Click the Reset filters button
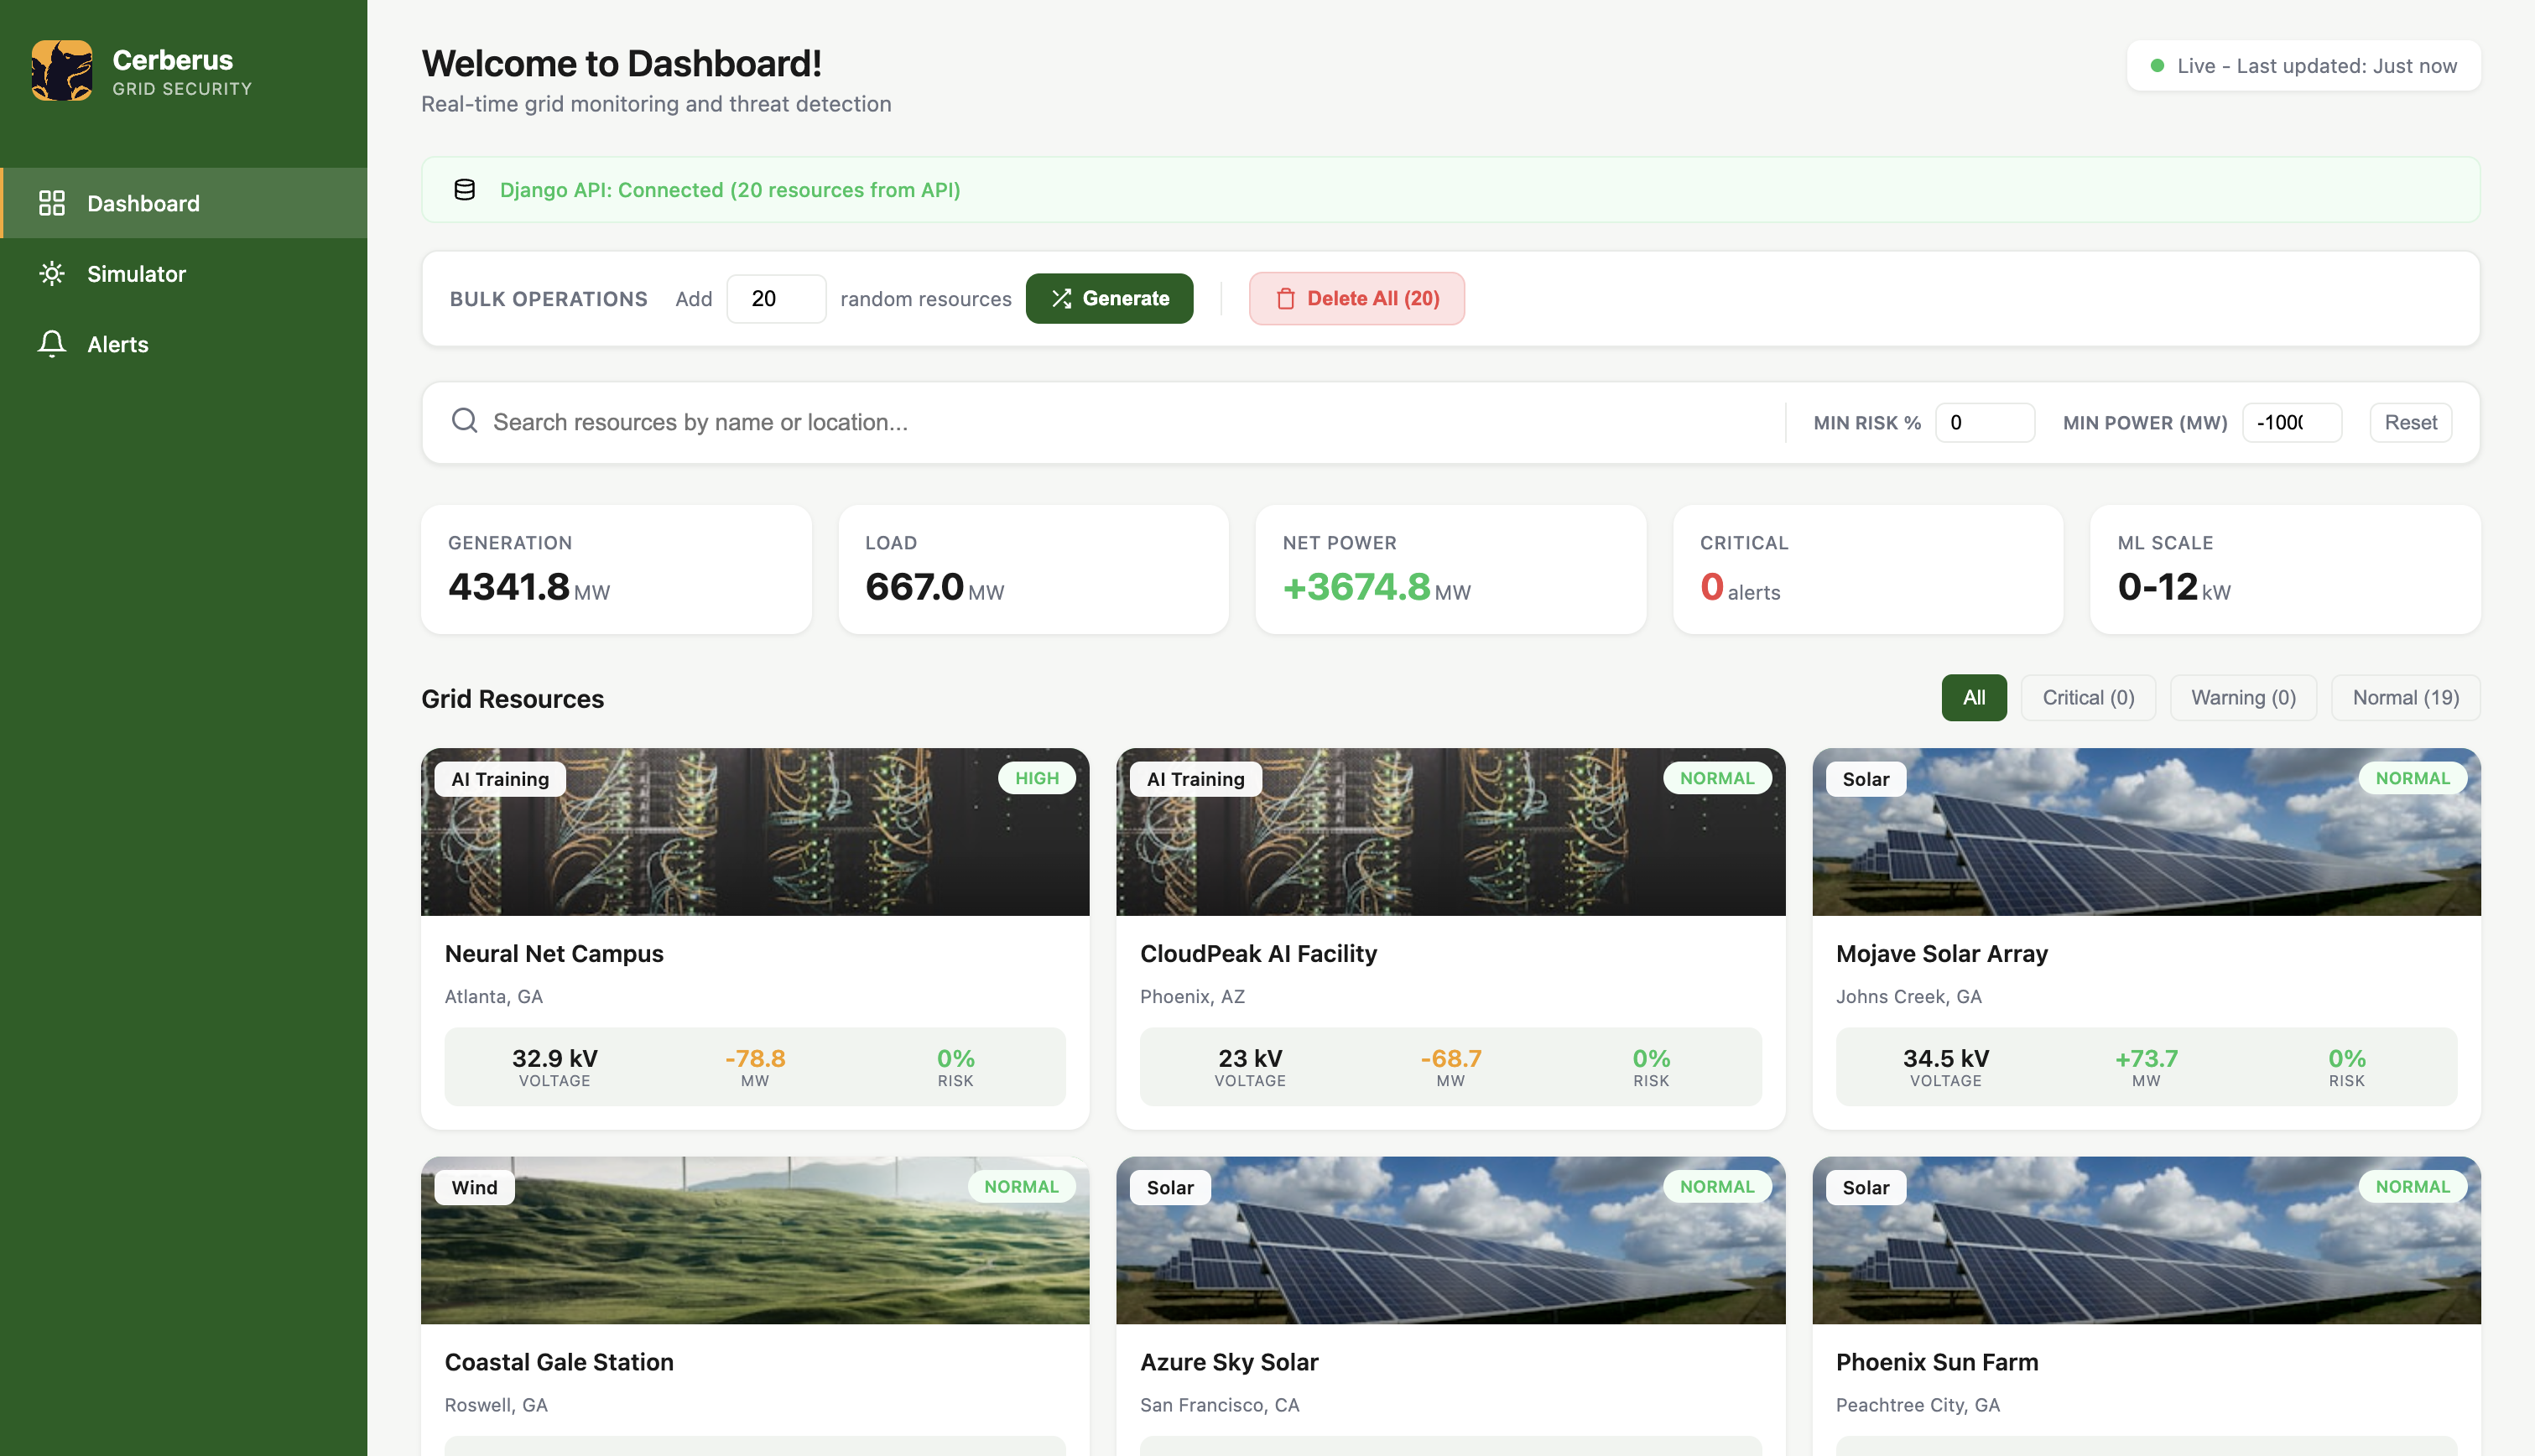Image resolution: width=2535 pixels, height=1456 pixels. [2409, 422]
